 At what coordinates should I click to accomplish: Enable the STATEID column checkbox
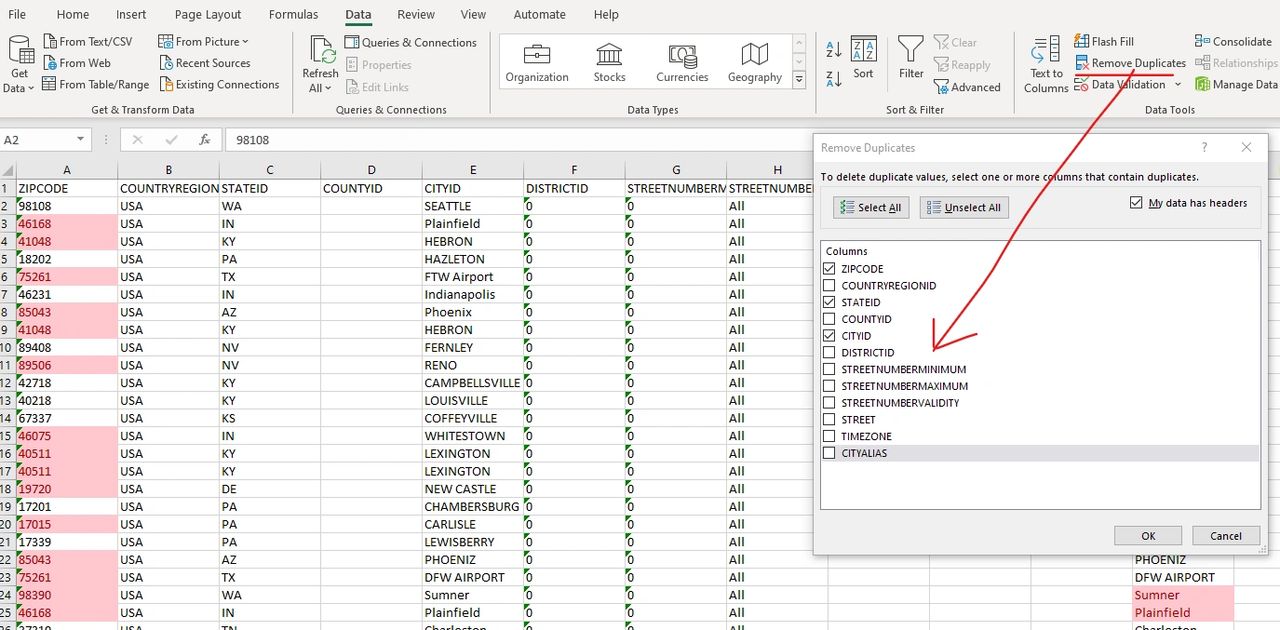pyautogui.click(x=829, y=302)
